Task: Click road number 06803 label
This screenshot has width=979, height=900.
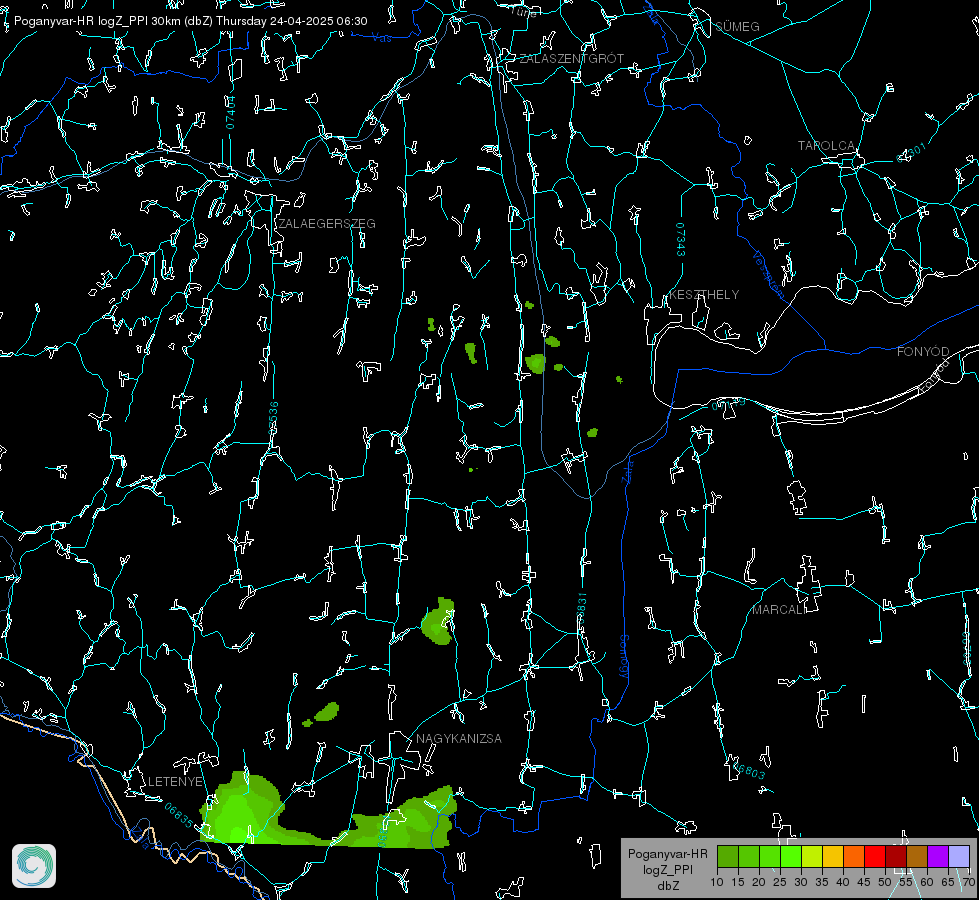Action: [x=747, y=768]
